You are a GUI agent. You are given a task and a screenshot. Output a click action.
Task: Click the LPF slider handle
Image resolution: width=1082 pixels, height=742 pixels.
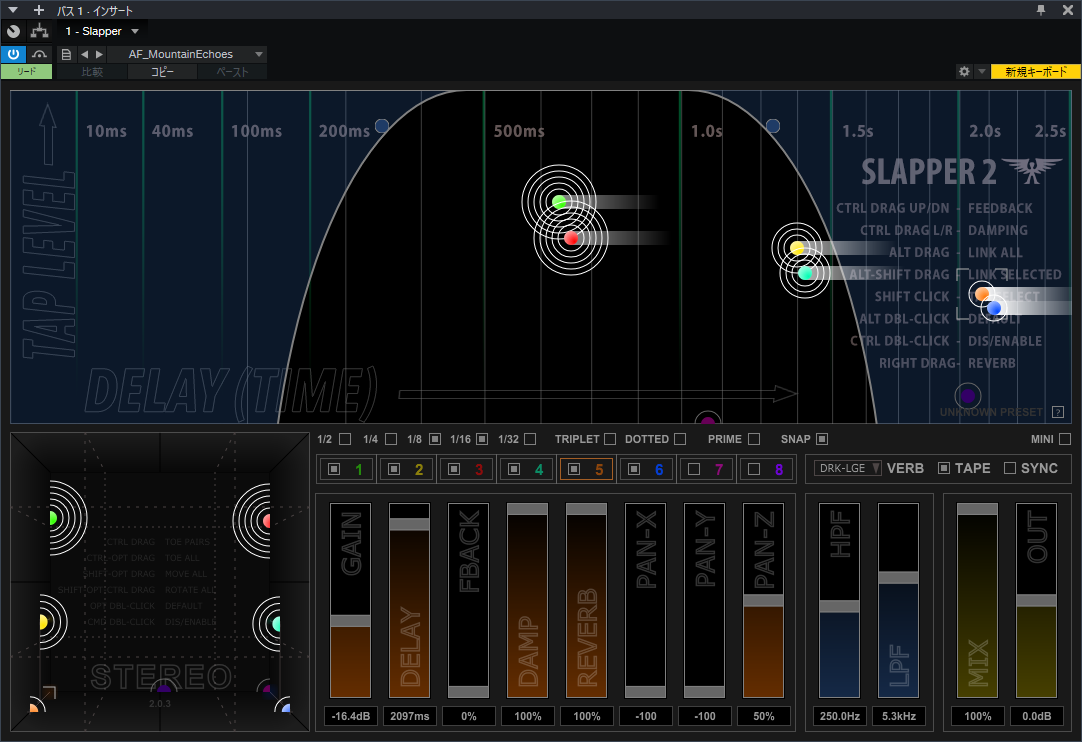click(x=898, y=577)
